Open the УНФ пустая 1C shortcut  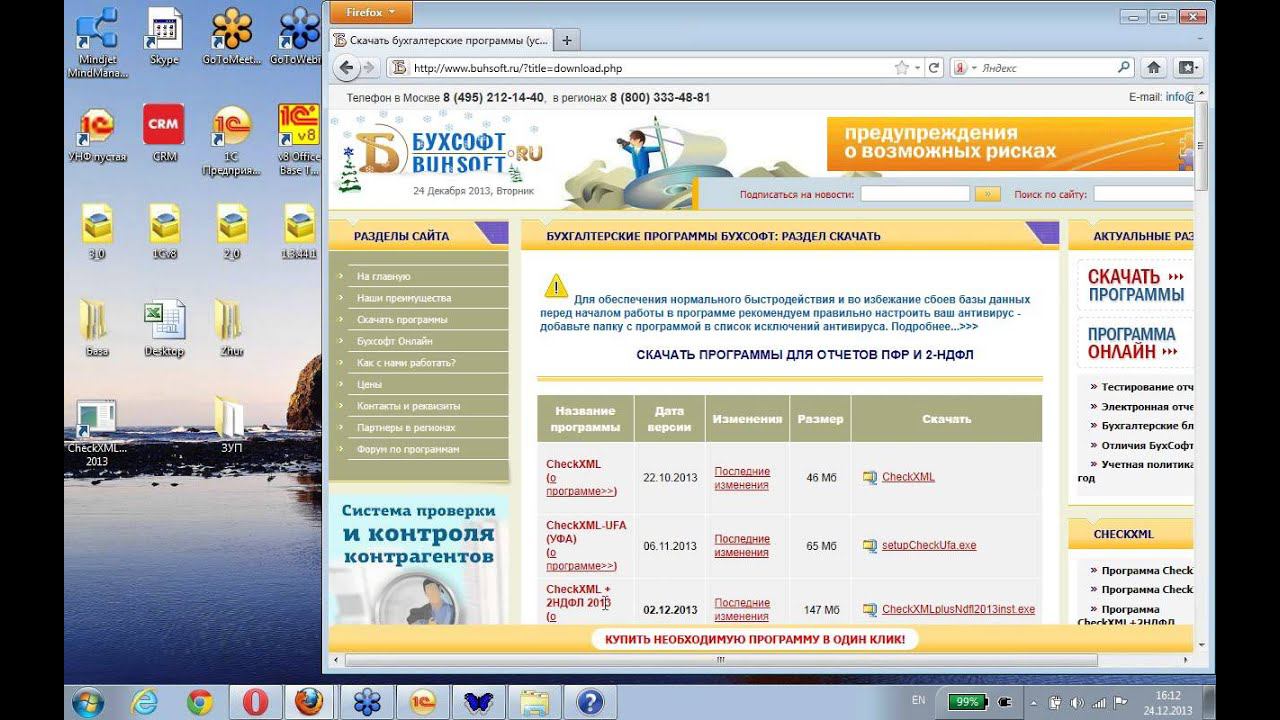(x=97, y=133)
